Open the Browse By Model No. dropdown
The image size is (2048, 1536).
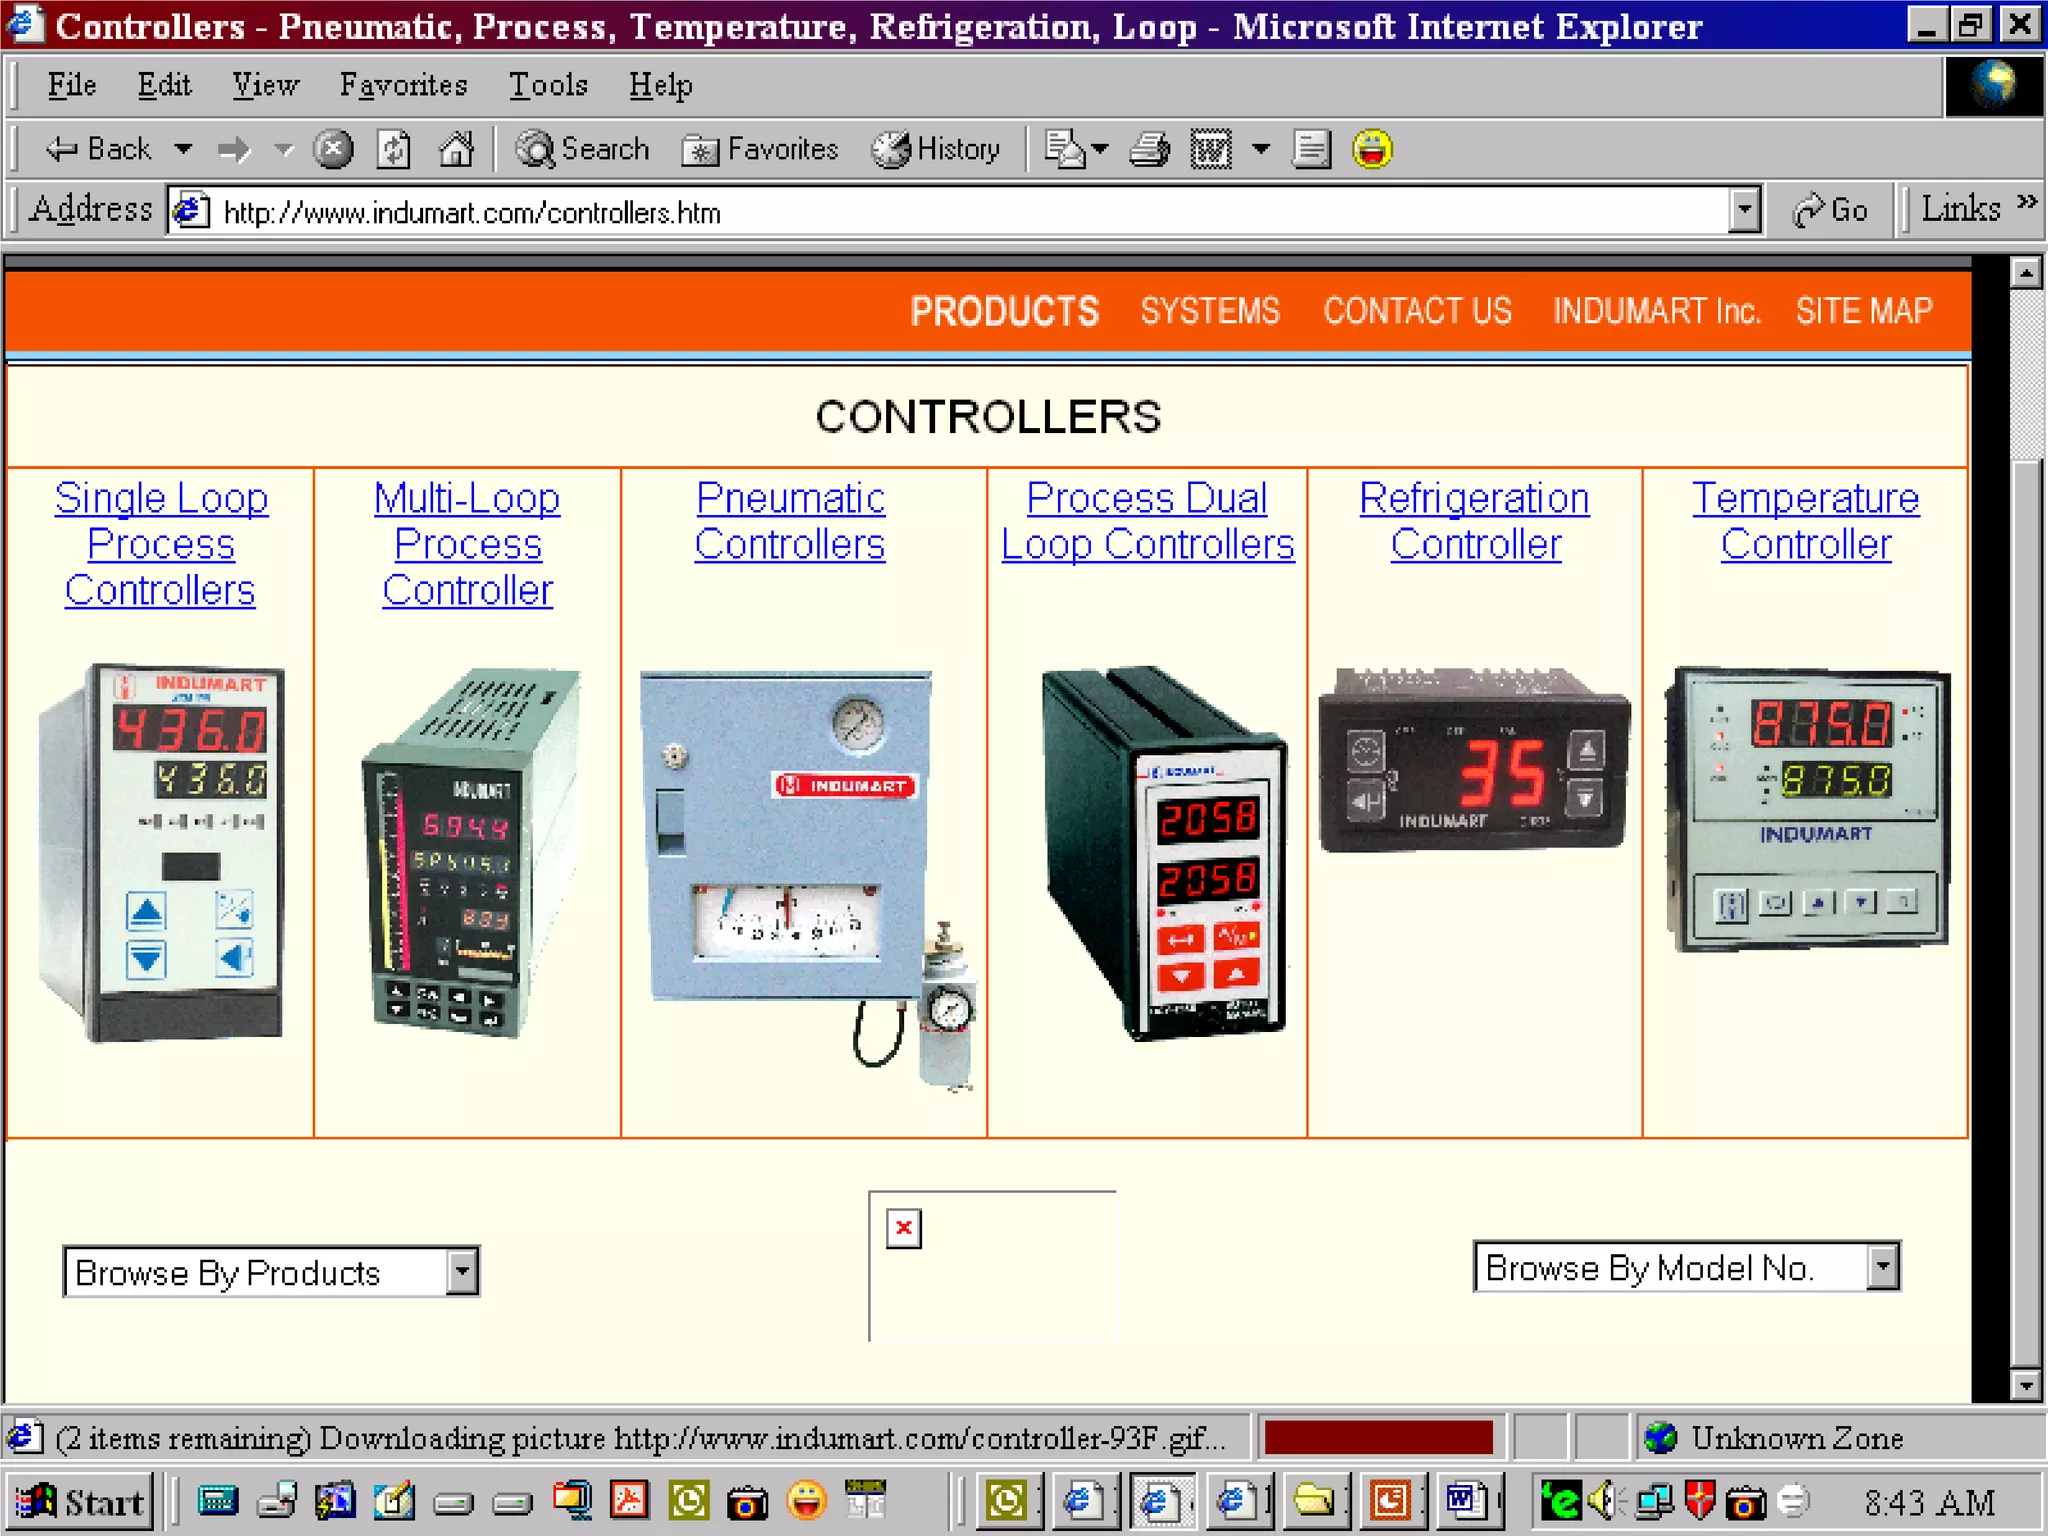point(1882,1267)
